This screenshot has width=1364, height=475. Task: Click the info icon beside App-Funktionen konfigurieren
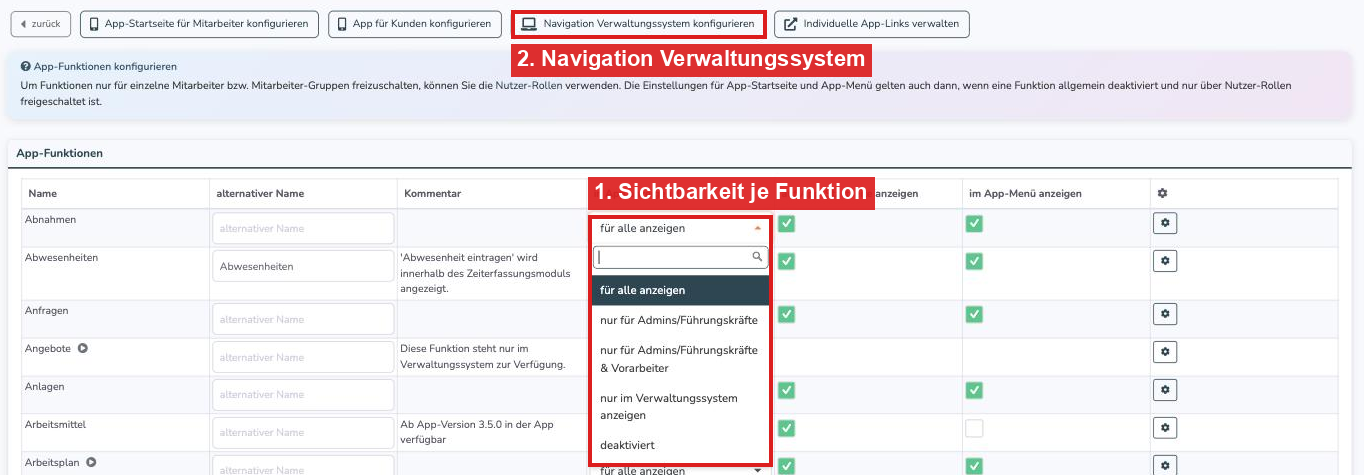coord(25,66)
